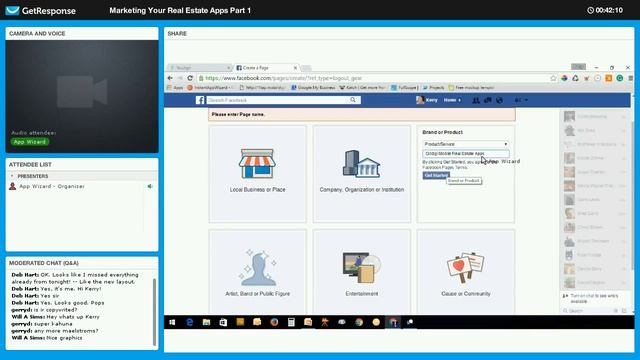This screenshot has height=360, width=640.
Task: Click the chat sidebar search field
Action: coord(588,311)
